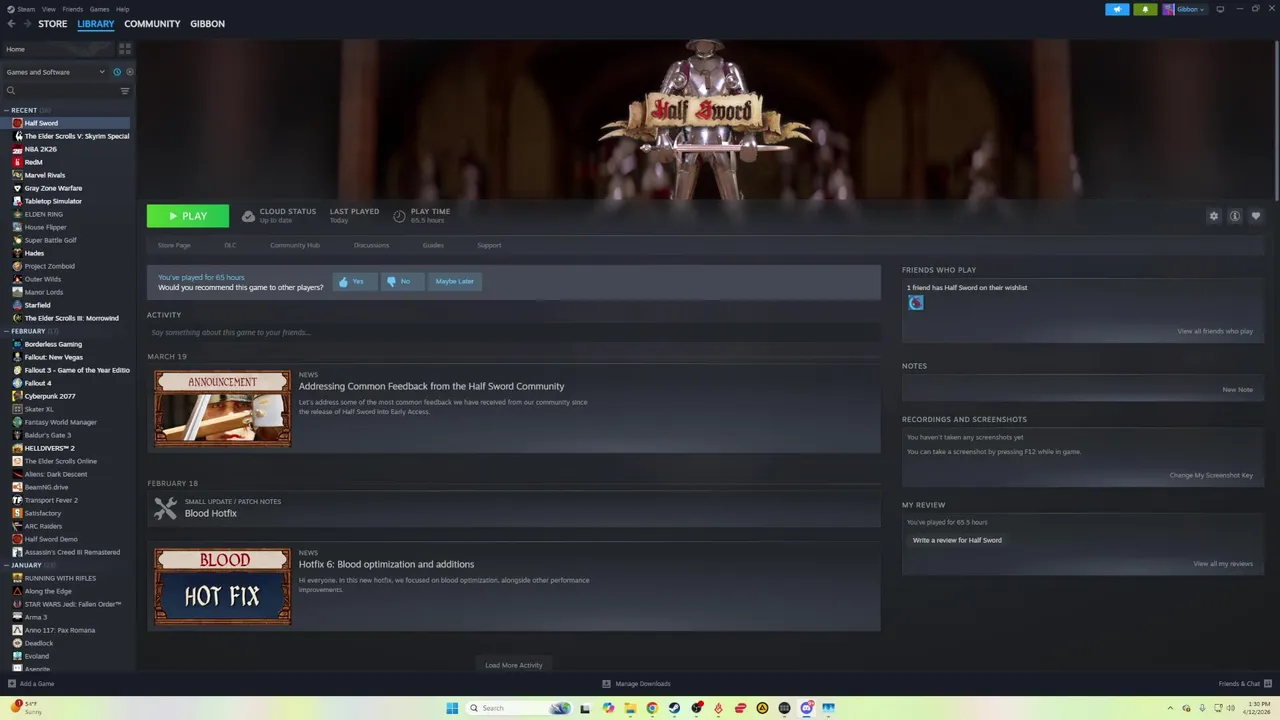This screenshot has width=1280, height=720.
Task: Click Change My Screenshot Key
Action: pyautogui.click(x=1211, y=475)
